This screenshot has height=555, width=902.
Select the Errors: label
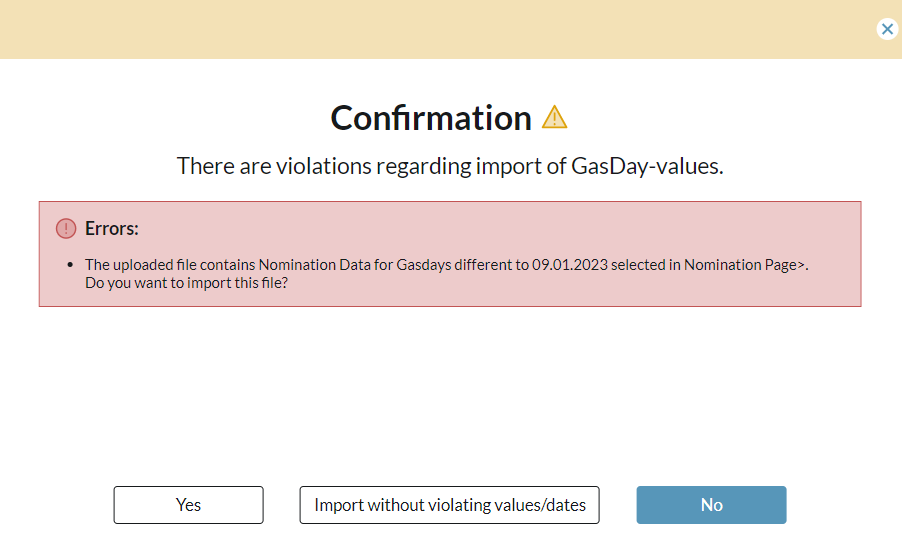111,228
